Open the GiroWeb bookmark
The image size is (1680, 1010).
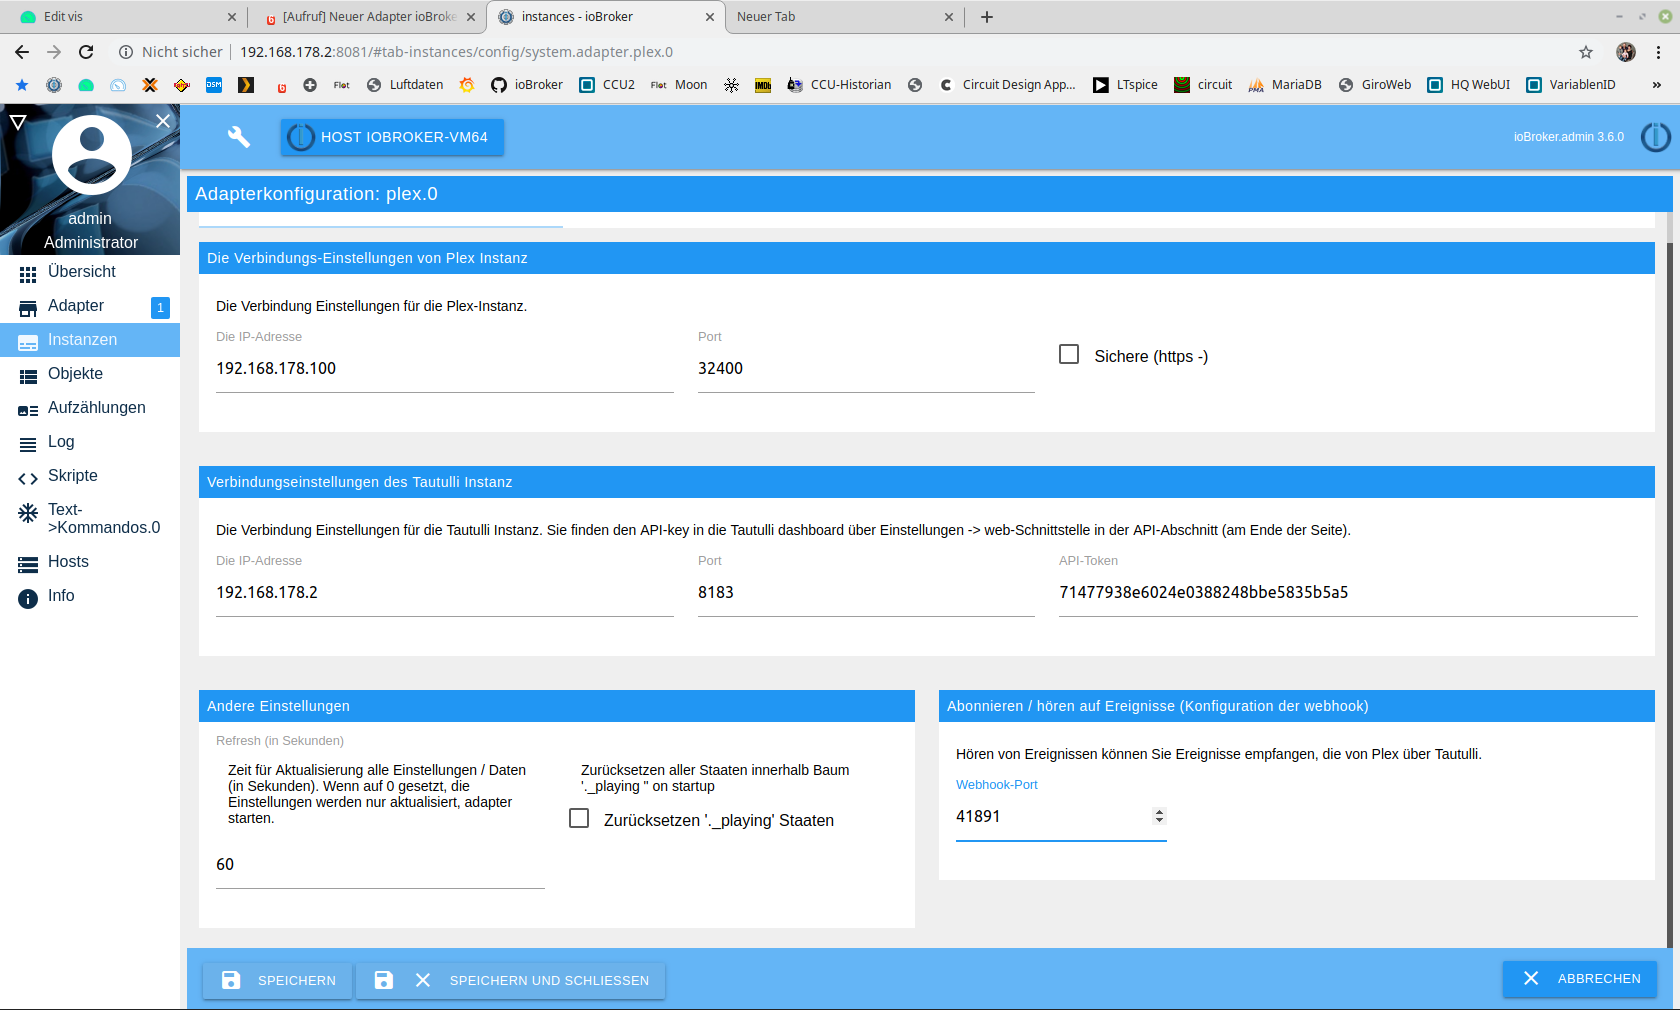pyautogui.click(x=1375, y=85)
